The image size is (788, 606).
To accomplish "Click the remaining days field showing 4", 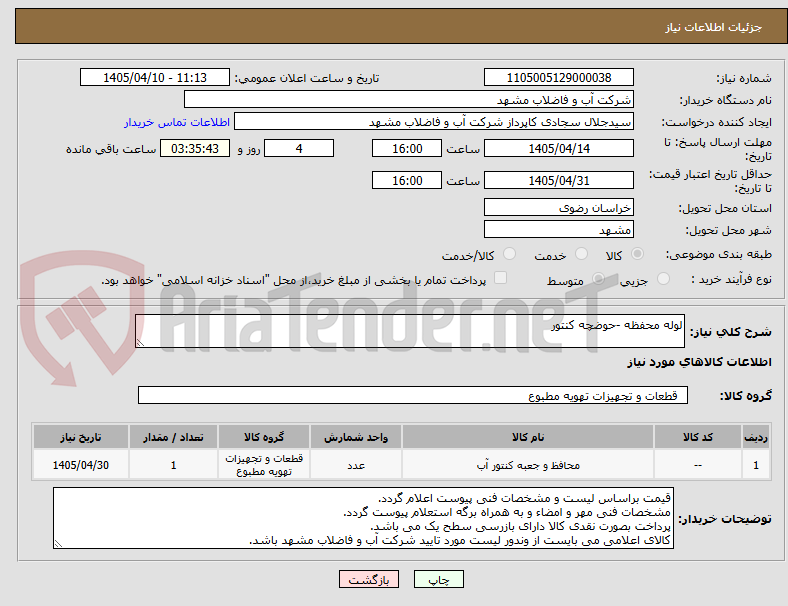I will click(299, 149).
